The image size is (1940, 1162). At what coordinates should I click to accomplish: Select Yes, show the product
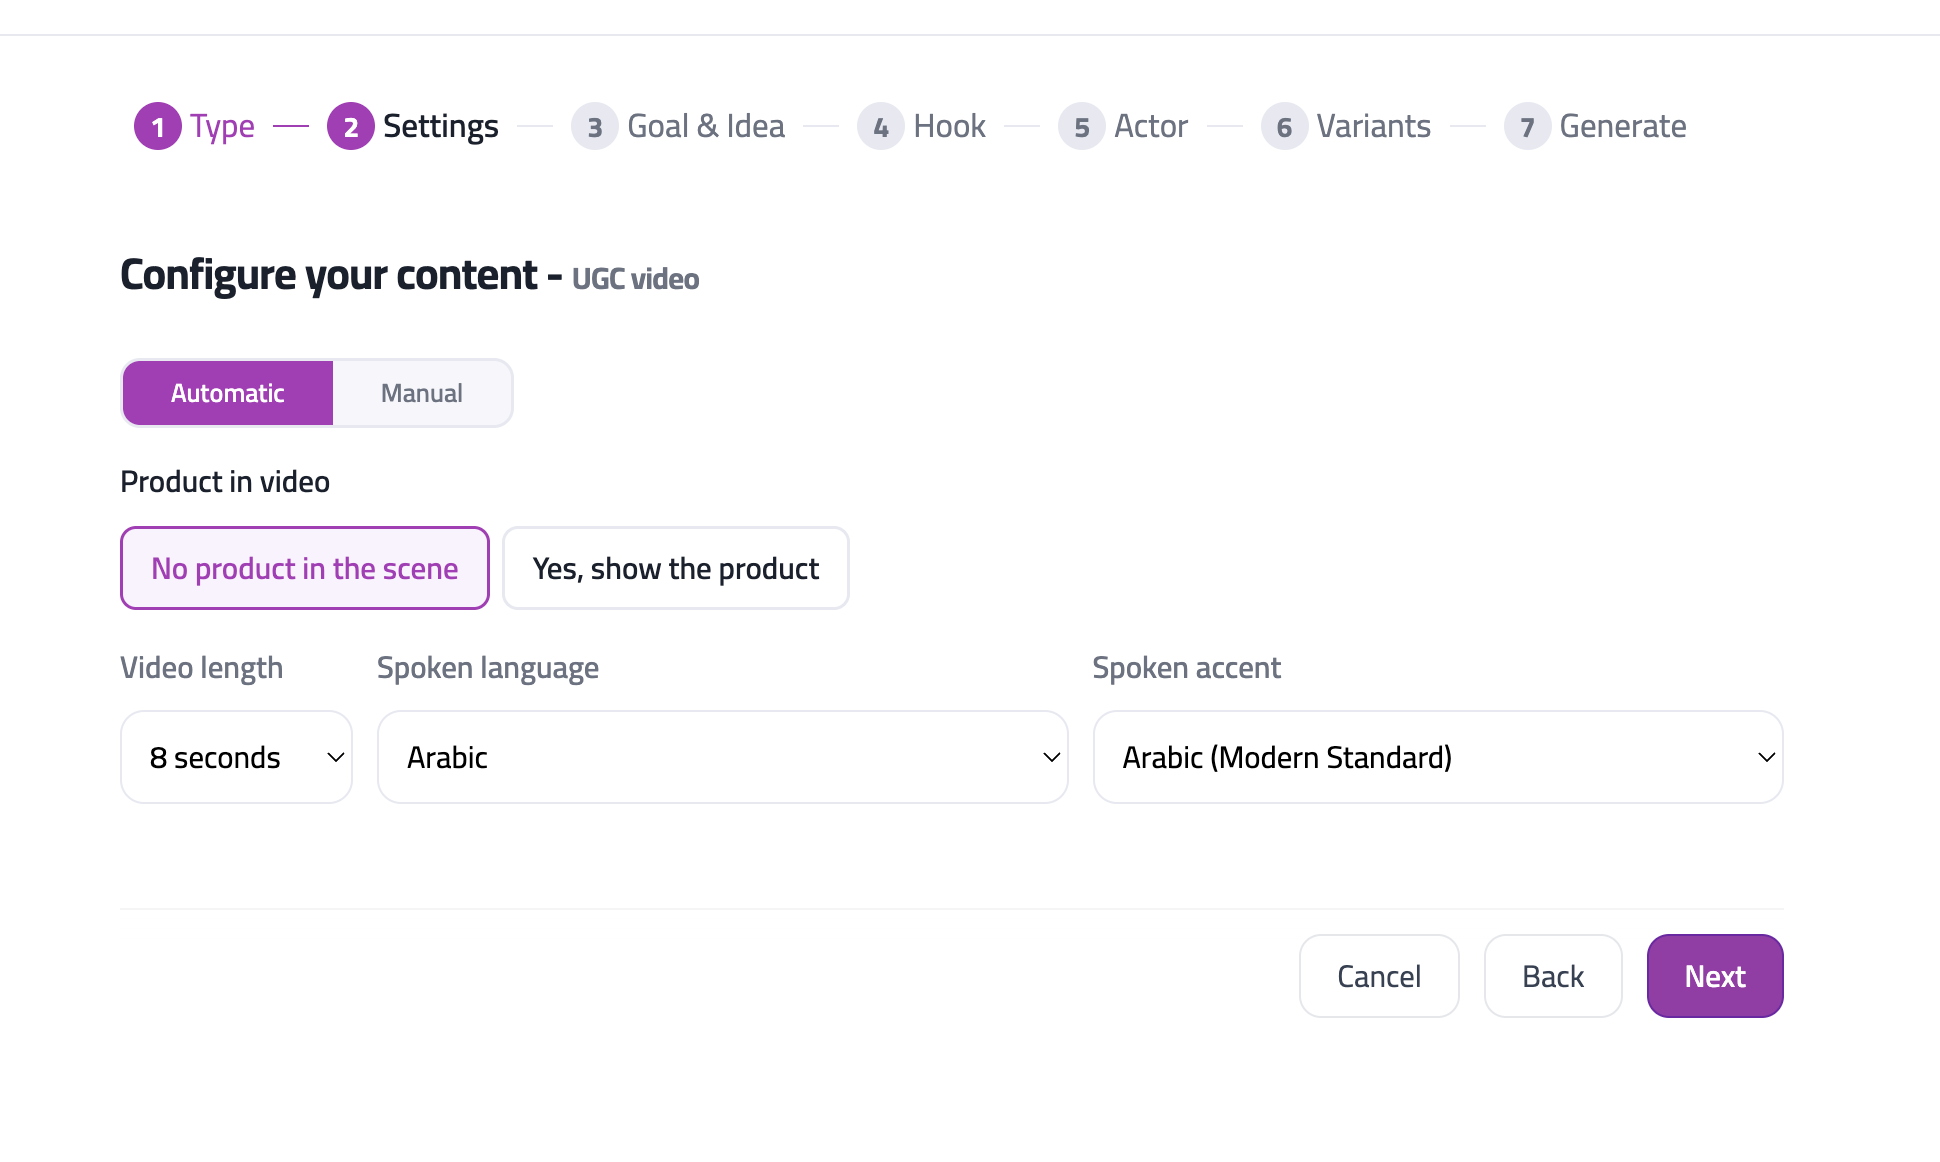[x=675, y=568]
